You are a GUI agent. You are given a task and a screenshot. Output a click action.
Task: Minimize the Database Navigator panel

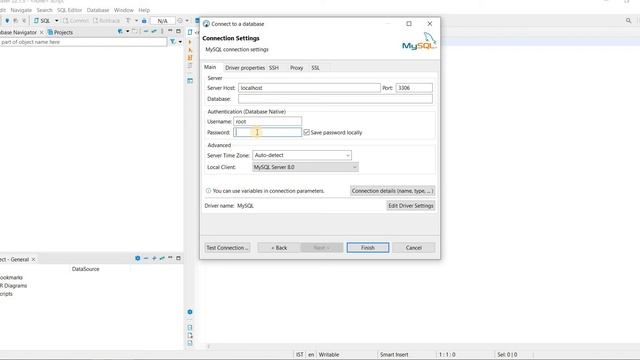pos(170,31)
